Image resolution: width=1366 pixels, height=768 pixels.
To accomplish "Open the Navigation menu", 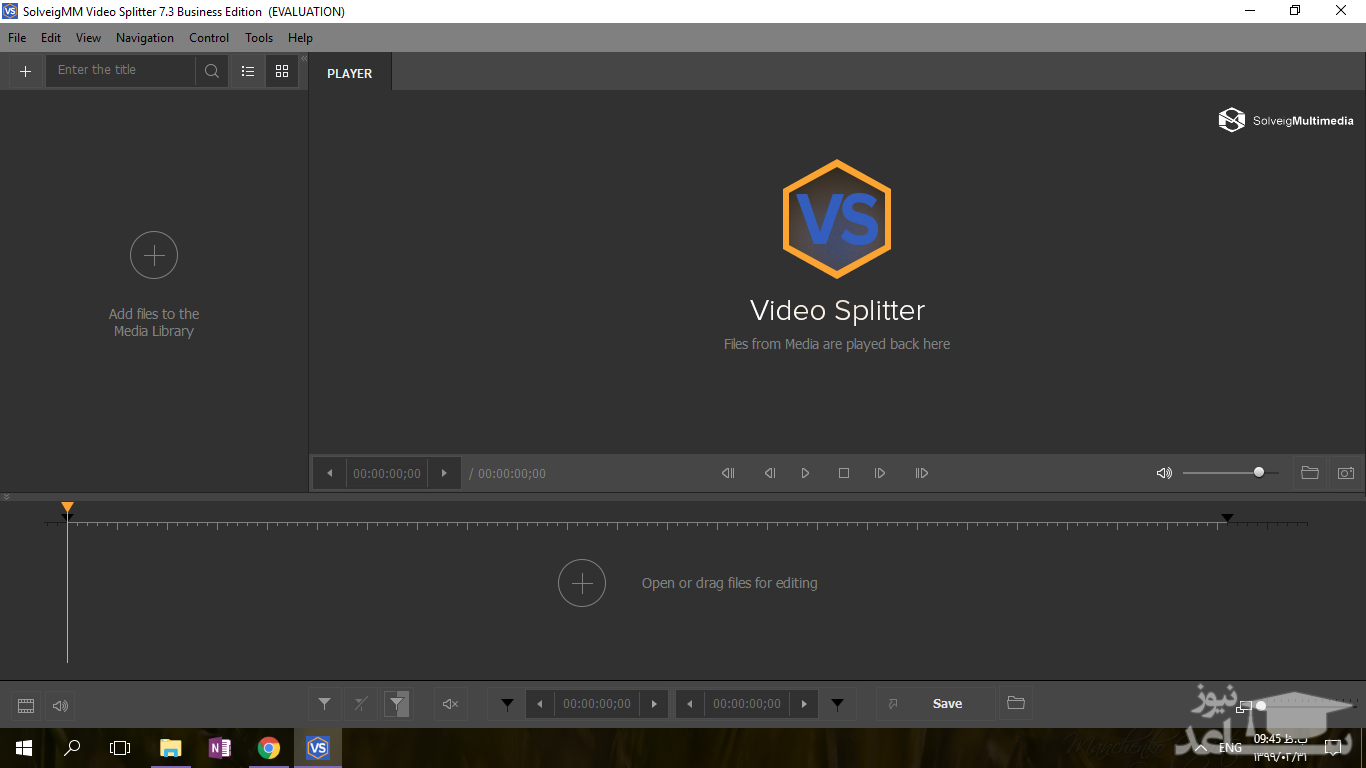I will click(145, 38).
